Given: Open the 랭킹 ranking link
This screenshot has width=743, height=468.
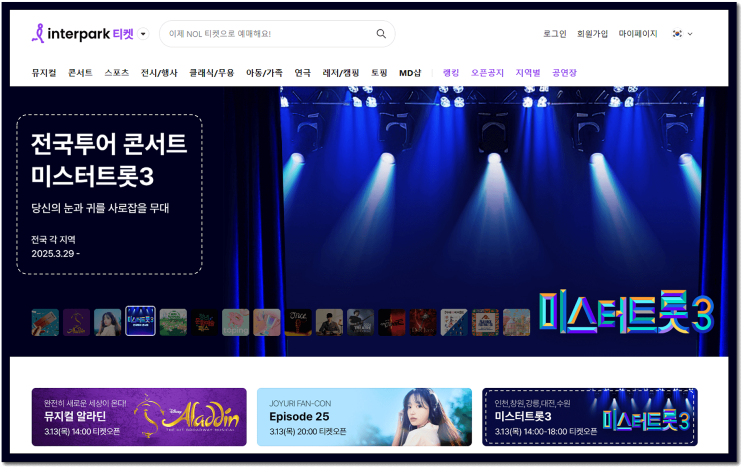Looking at the screenshot, I should point(451,72).
